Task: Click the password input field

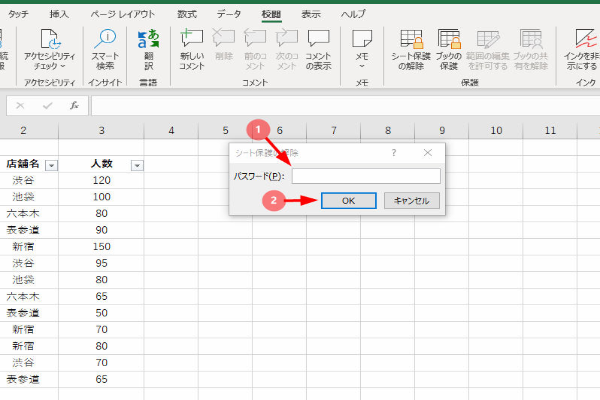Action: click(365, 176)
